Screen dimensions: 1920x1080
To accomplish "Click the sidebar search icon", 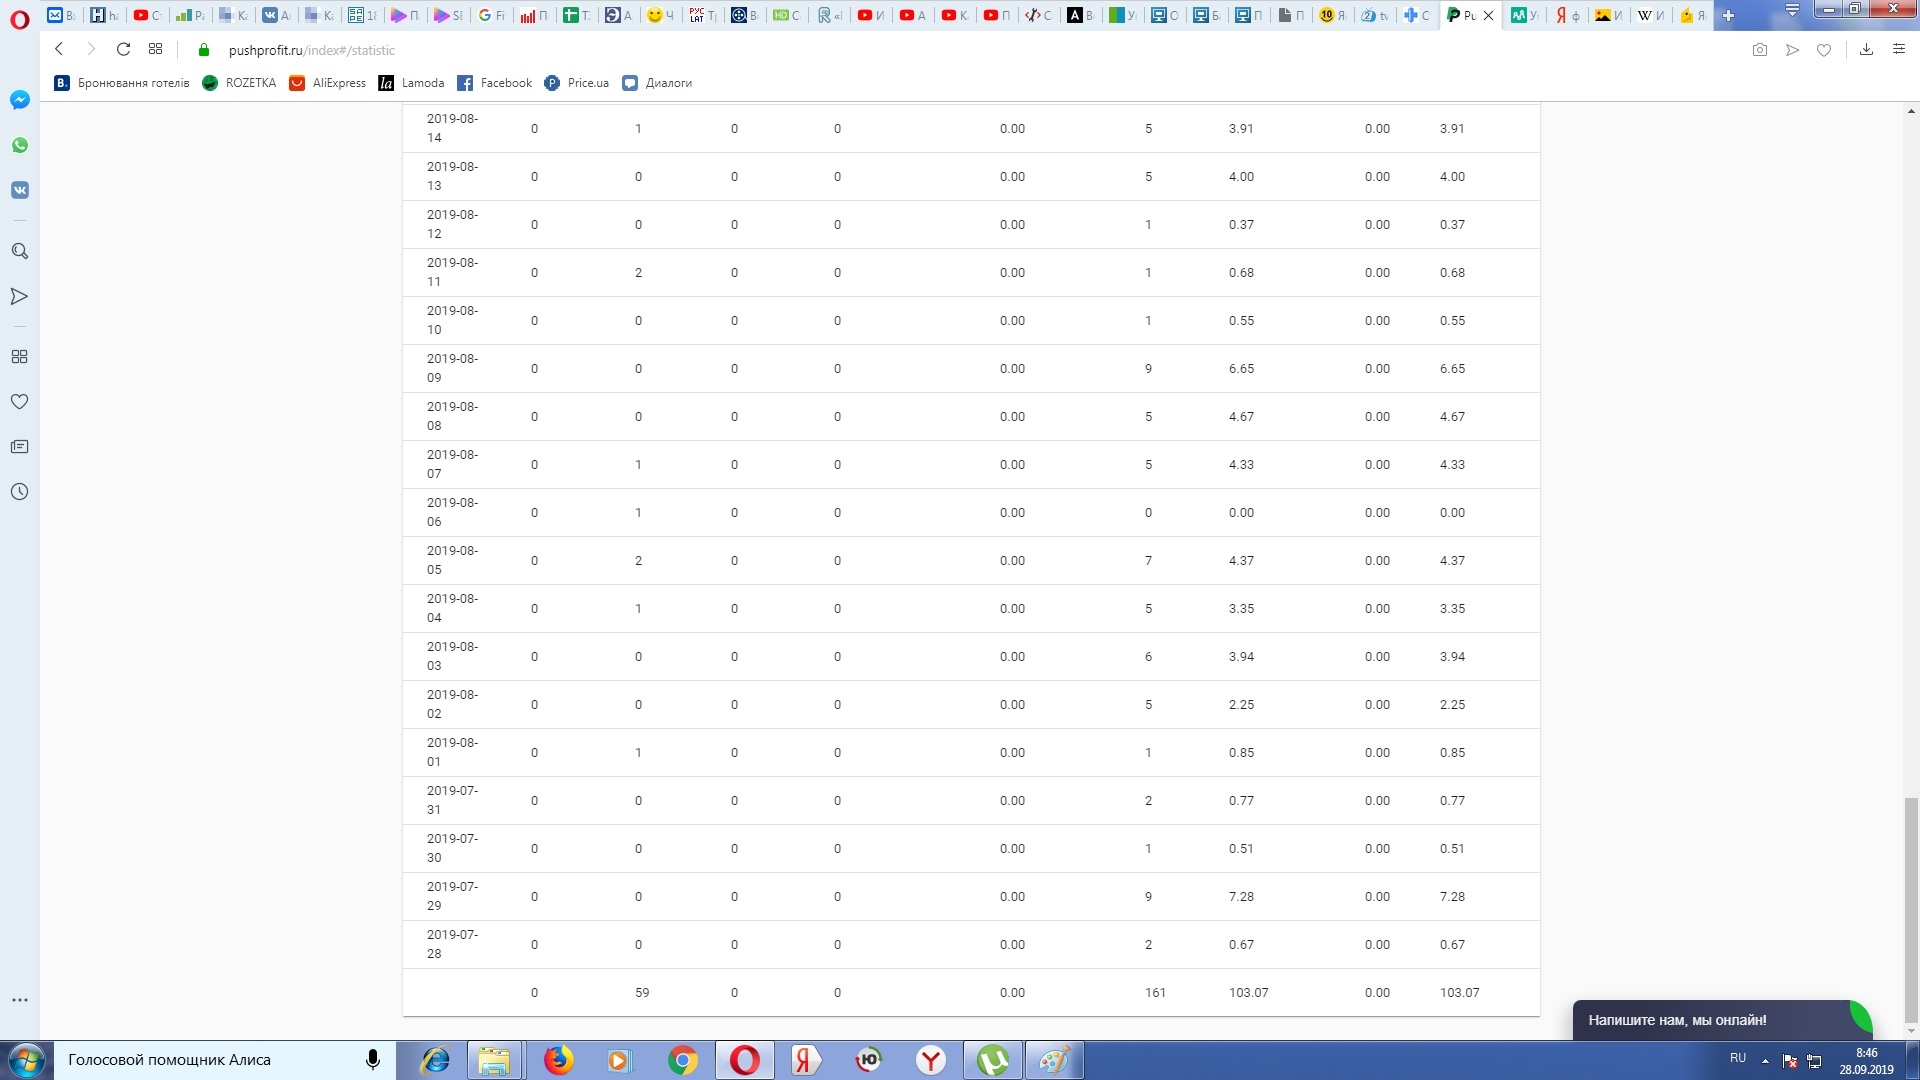I will [20, 251].
